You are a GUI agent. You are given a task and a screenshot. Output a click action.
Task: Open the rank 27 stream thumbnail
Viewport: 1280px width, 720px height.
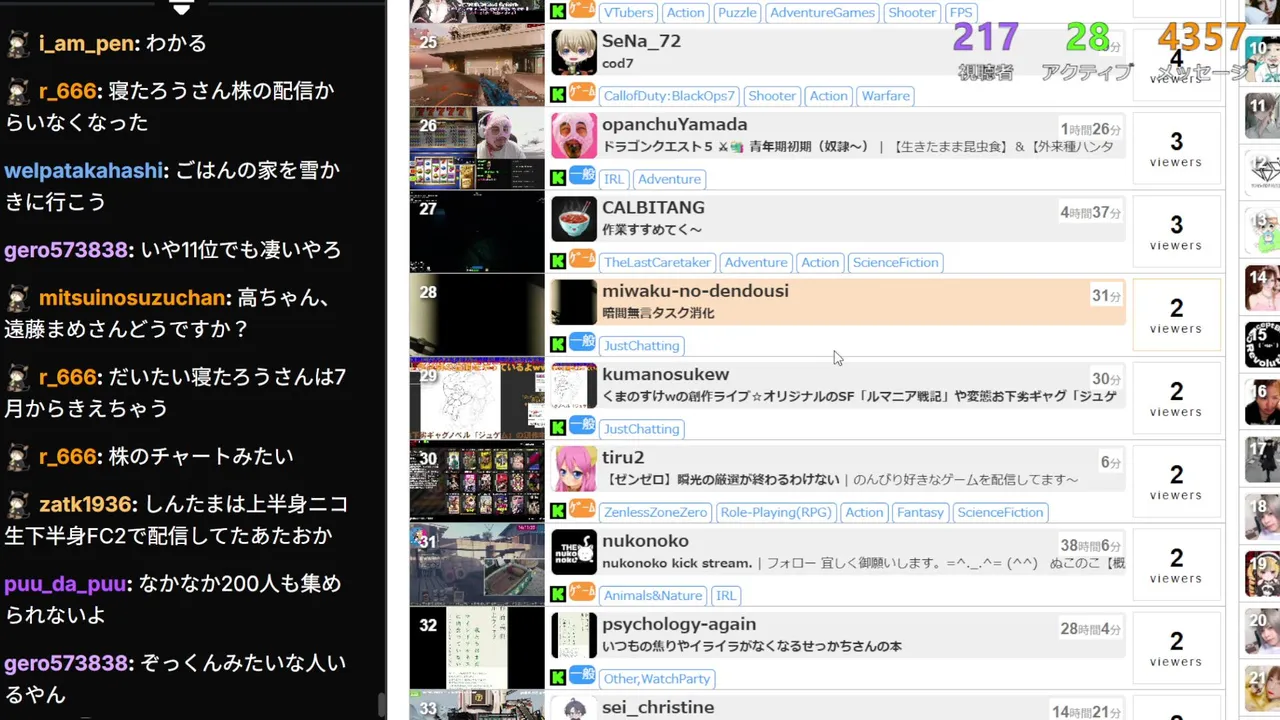pyautogui.click(x=477, y=231)
